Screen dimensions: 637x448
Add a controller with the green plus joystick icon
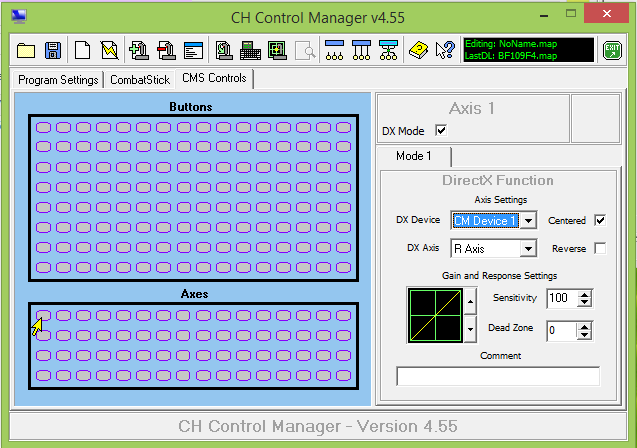click(x=139, y=51)
